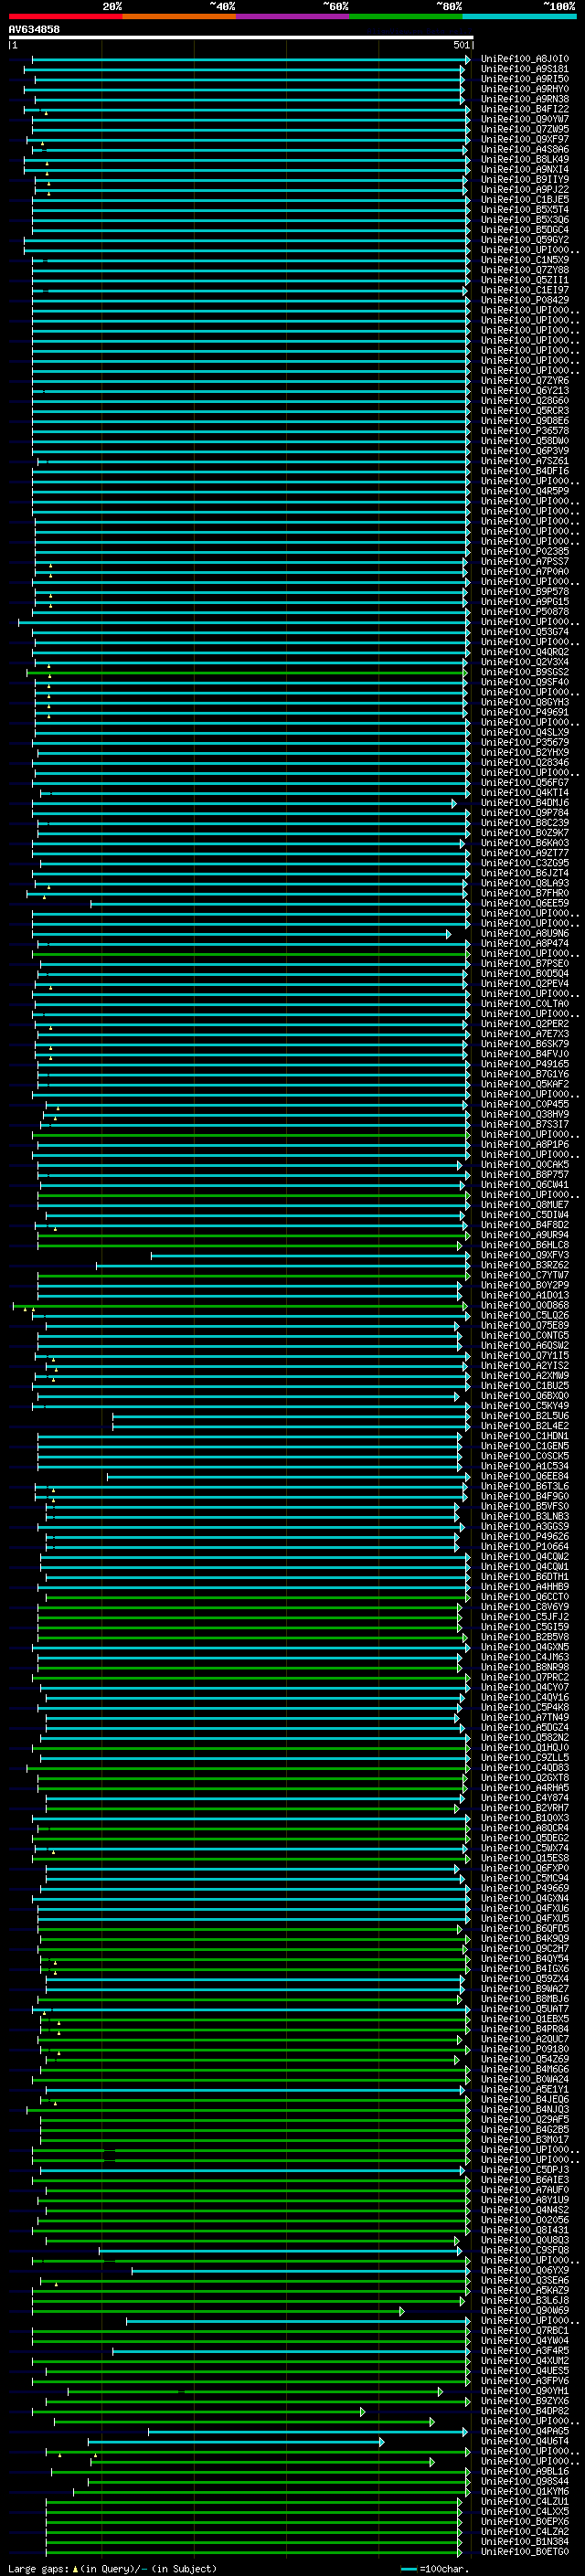Viewport: 585px width, 2576px height.
Task: Select the UniRef100_P10664 hit label
Action: [525, 1547]
